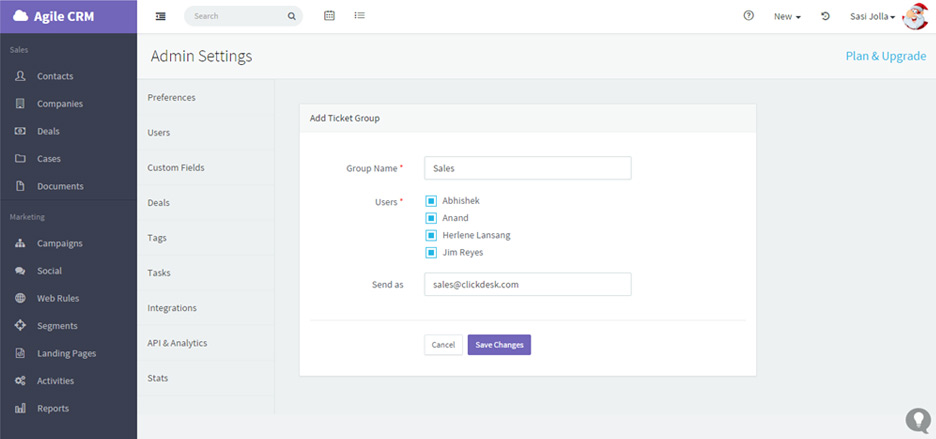Open the Sasi Jolla user dropdown
936x439 pixels.
873,17
